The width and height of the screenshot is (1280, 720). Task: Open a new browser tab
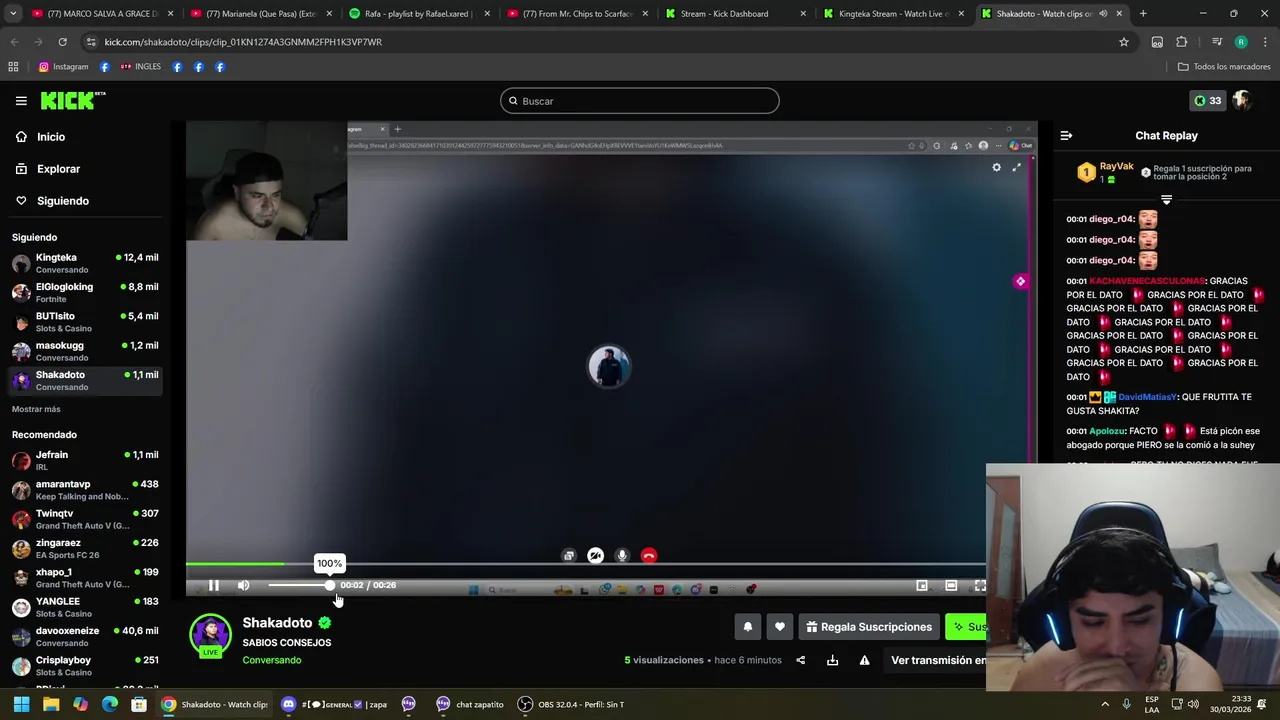(1143, 14)
